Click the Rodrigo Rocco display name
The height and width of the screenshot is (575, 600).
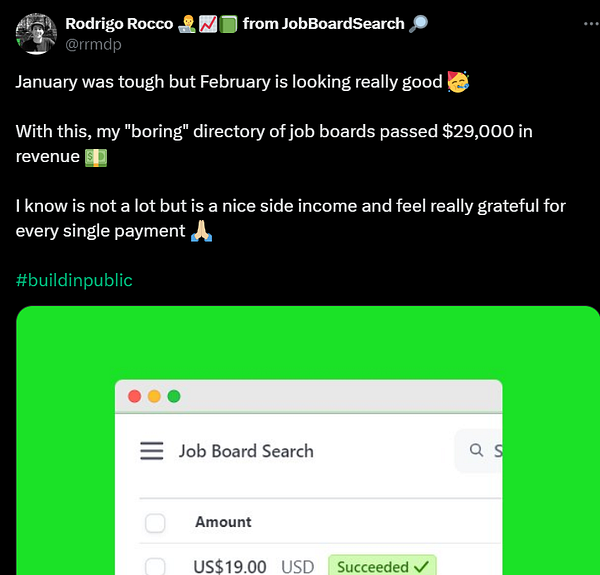point(119,24)
